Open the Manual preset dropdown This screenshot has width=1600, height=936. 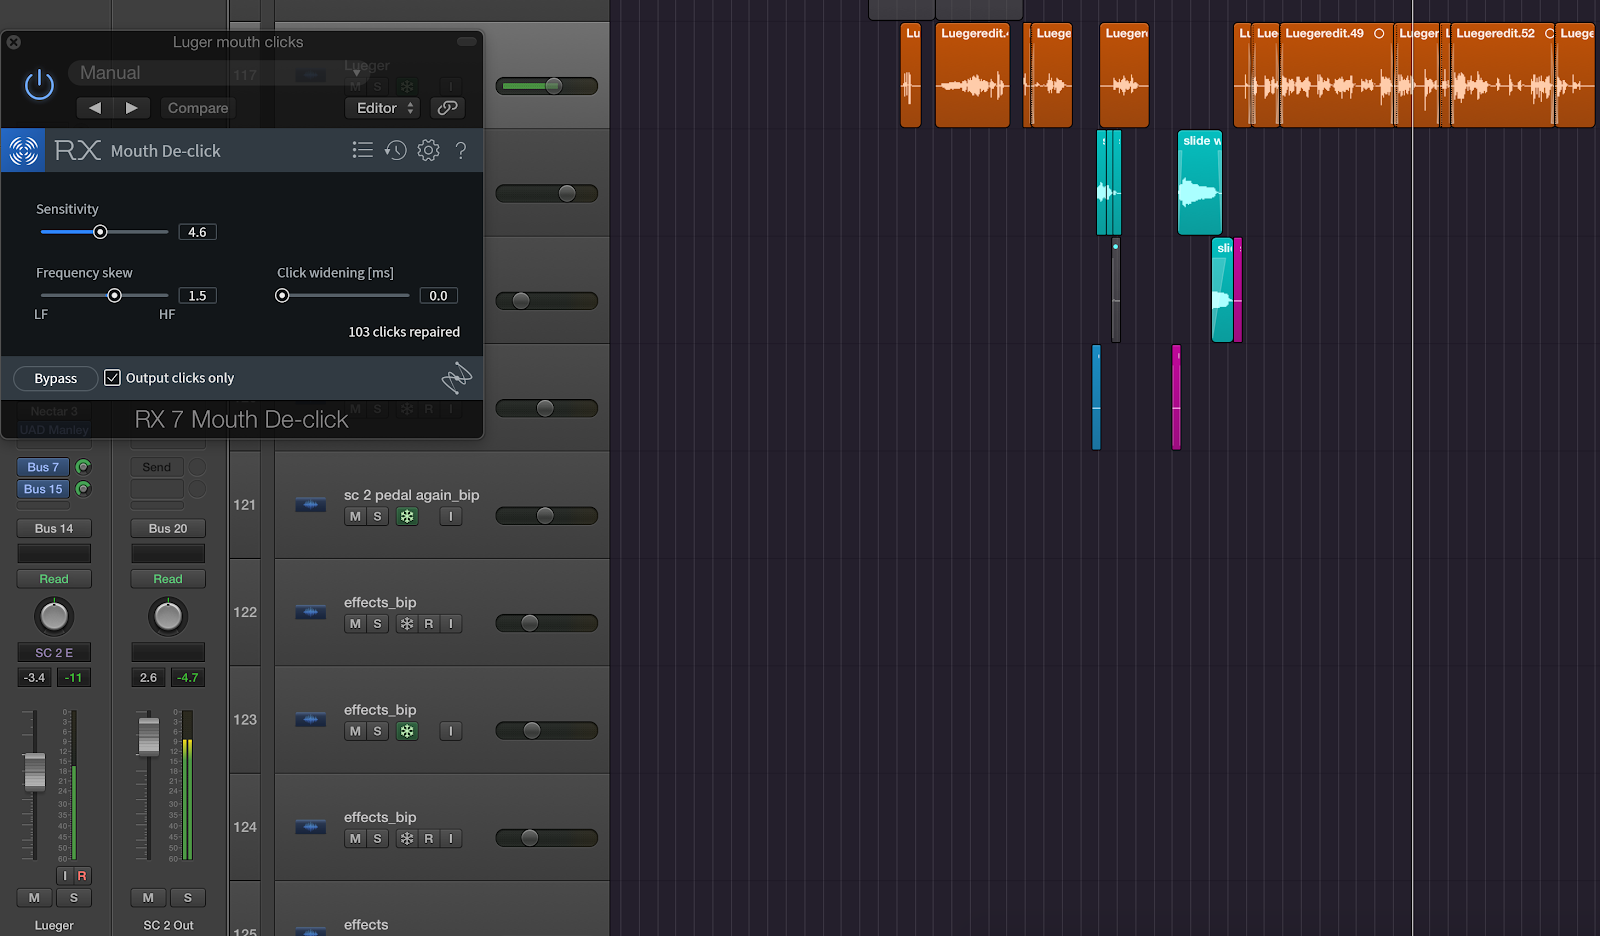tap(218, 73)
